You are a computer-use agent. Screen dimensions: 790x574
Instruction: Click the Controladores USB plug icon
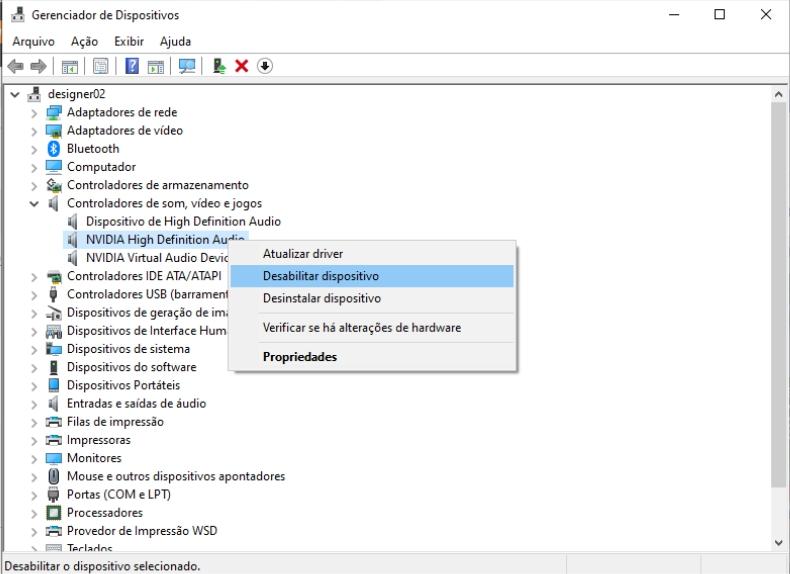point(53,294)
